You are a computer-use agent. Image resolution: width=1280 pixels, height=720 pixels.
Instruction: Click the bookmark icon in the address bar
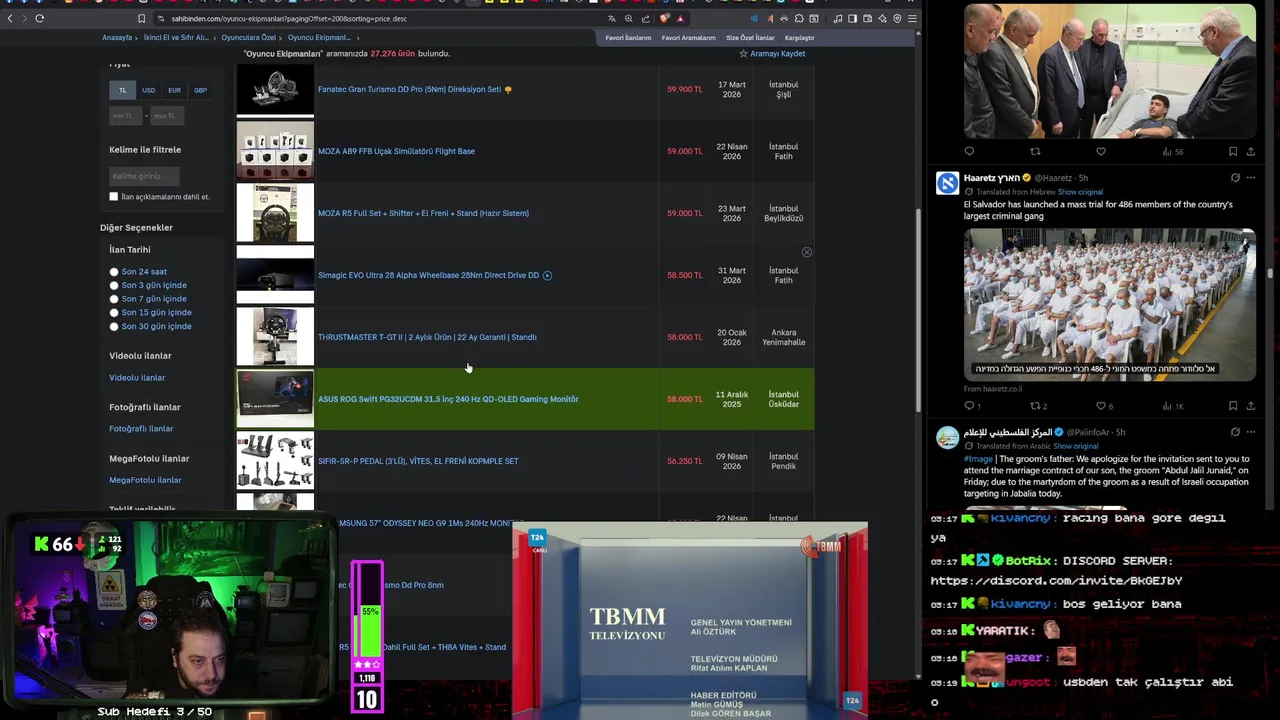pos(141,18)
